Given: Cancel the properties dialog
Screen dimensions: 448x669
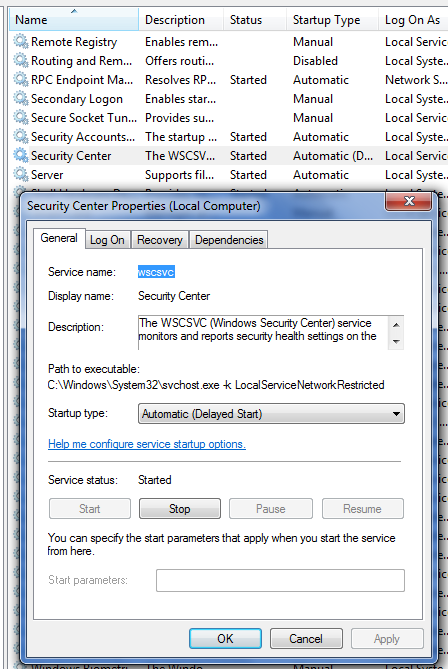Looking at the screenshot, I should [306, 639].
